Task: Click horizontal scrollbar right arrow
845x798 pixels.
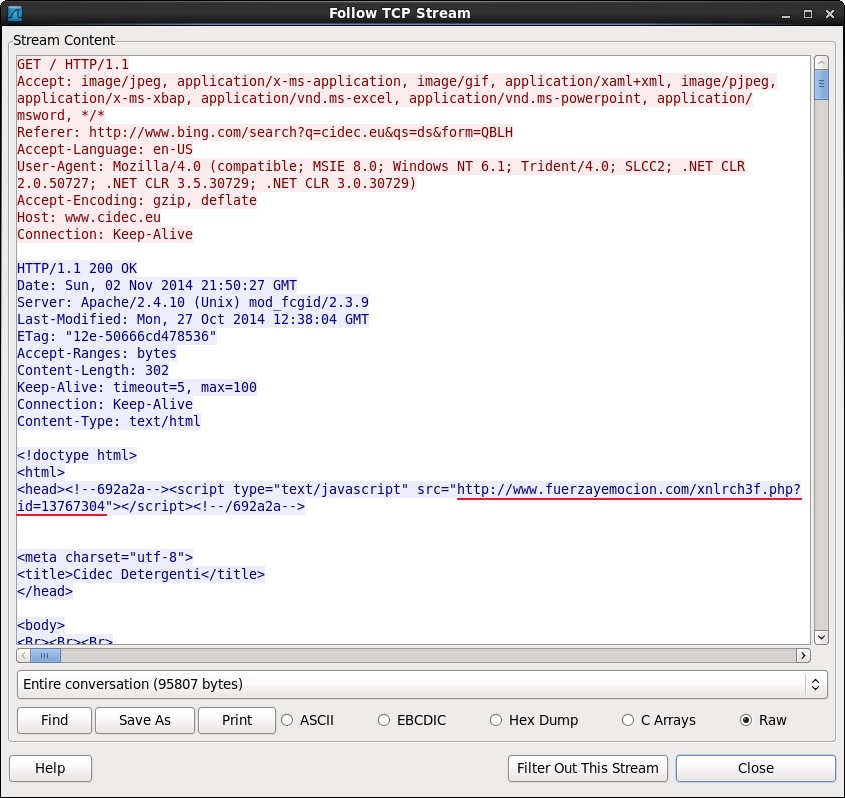Action: tap(804, 655)
